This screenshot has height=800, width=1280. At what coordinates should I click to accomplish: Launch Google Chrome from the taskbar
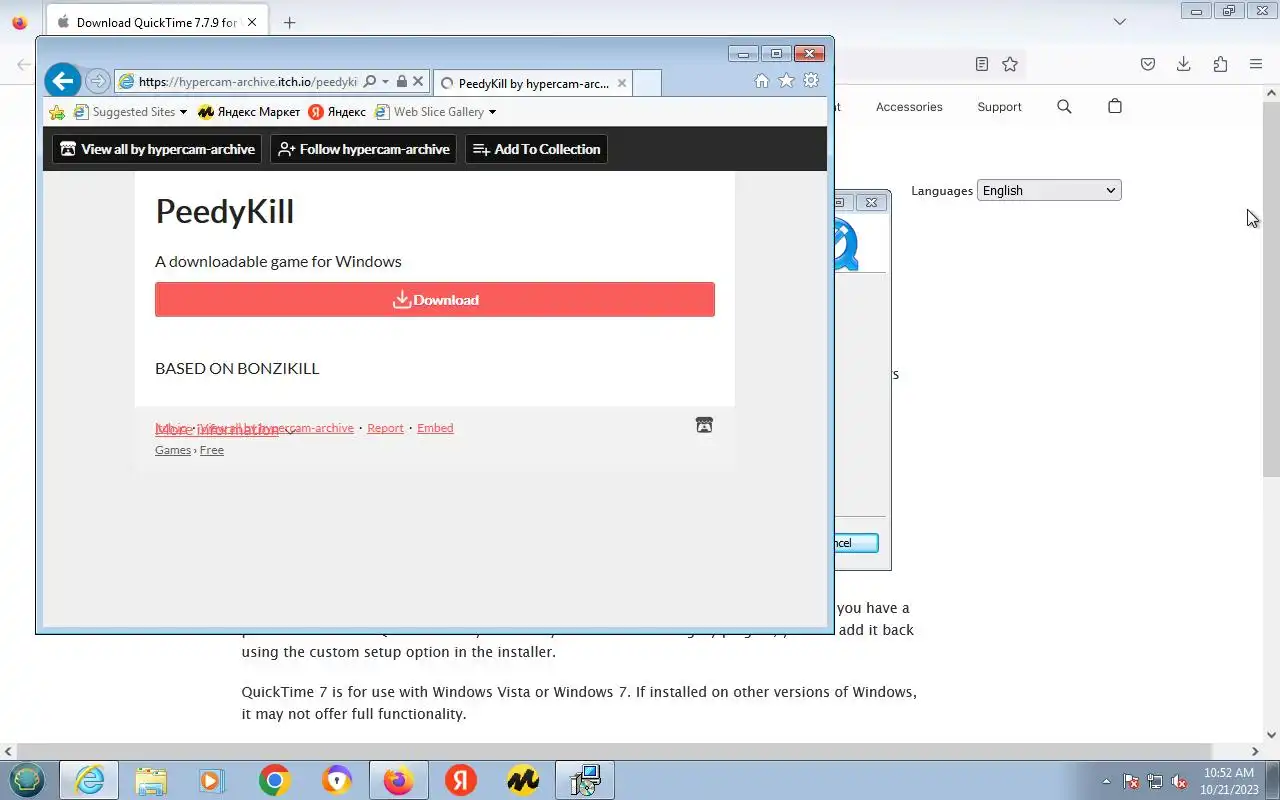click(x=275, y=780)
